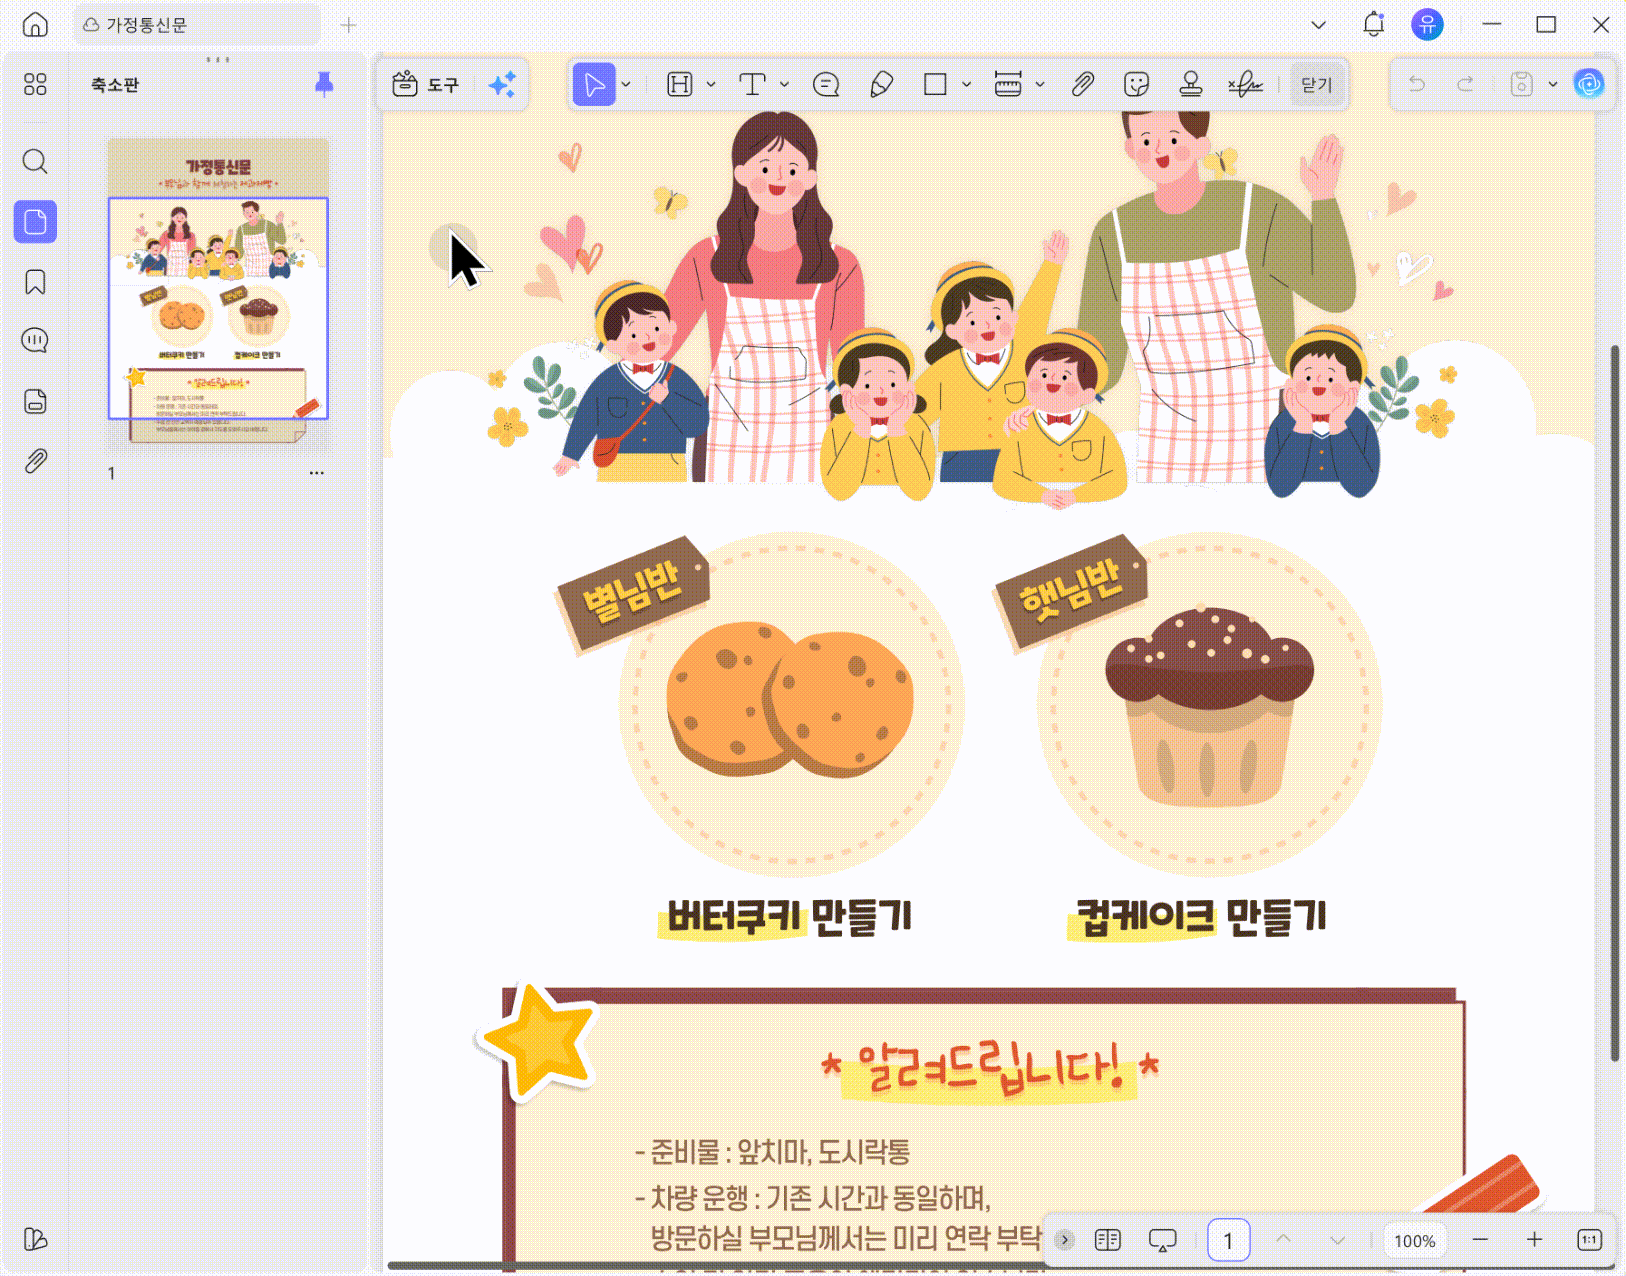1626x1276 pixels.
Task: Select the pencil drawing tool
Action: point(881,84)
